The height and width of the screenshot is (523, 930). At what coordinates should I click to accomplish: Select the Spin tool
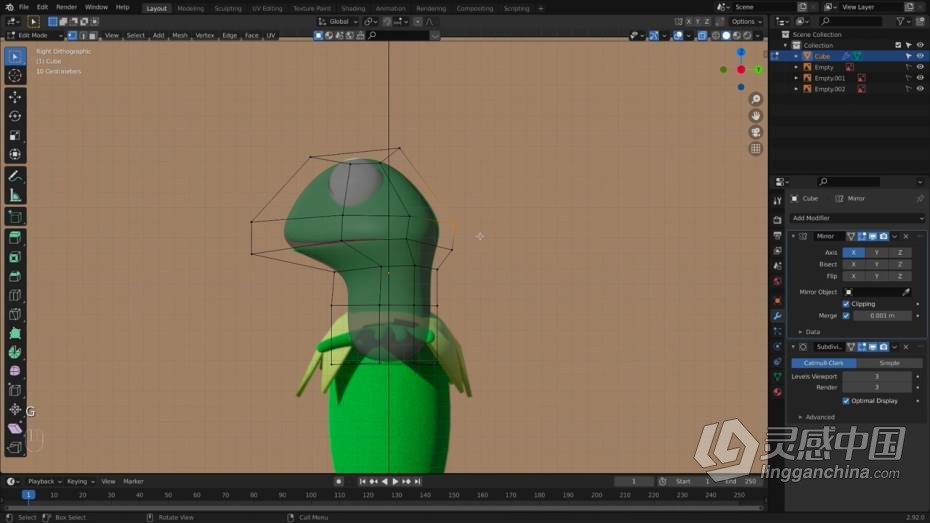coord(15,352)
